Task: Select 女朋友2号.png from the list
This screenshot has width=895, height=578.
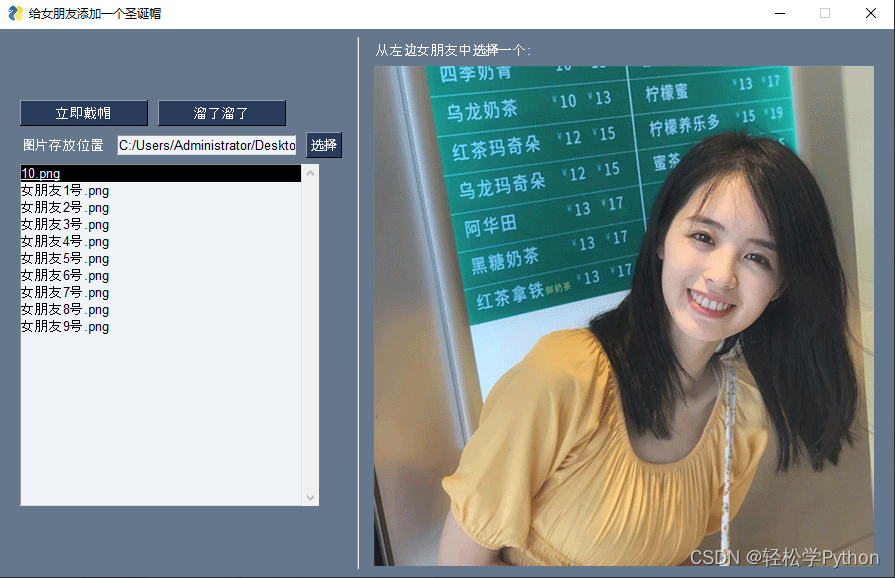Action: tap(64, 207)
